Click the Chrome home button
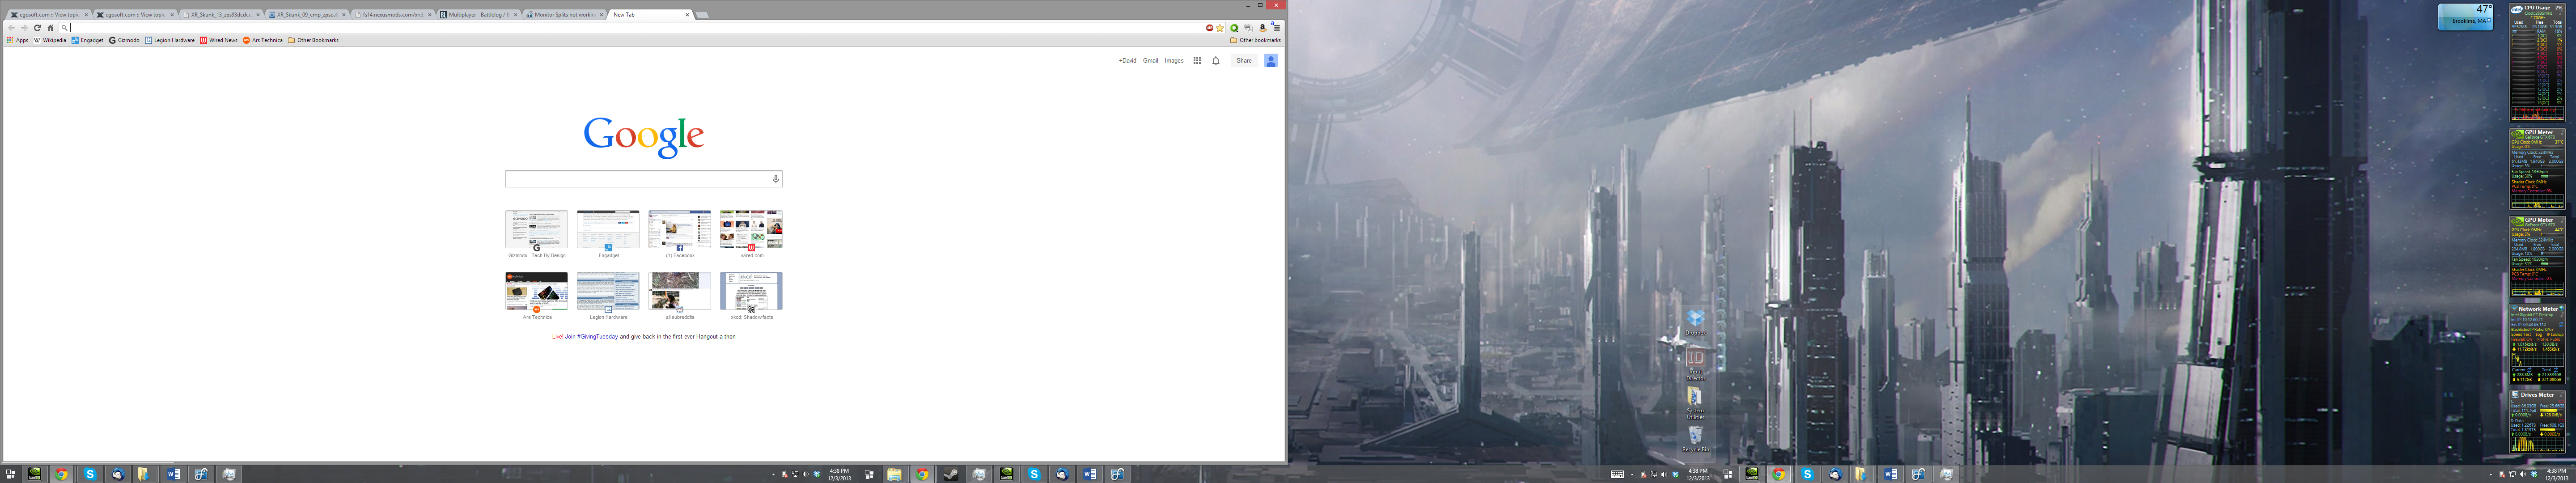 (x=50, y=28)
